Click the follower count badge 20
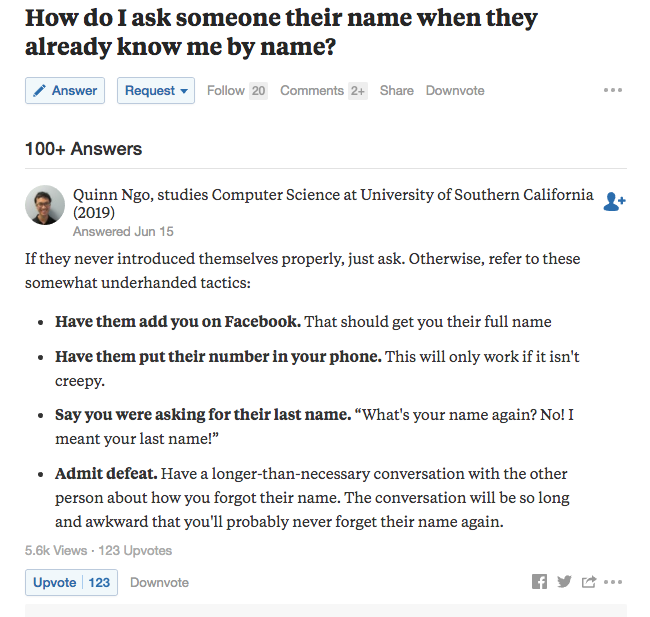 pyautogui.click(x=258, y=91)
